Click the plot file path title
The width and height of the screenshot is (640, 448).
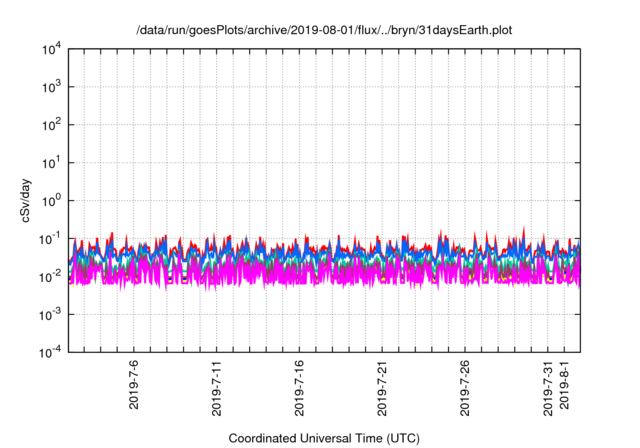(324, 31)
